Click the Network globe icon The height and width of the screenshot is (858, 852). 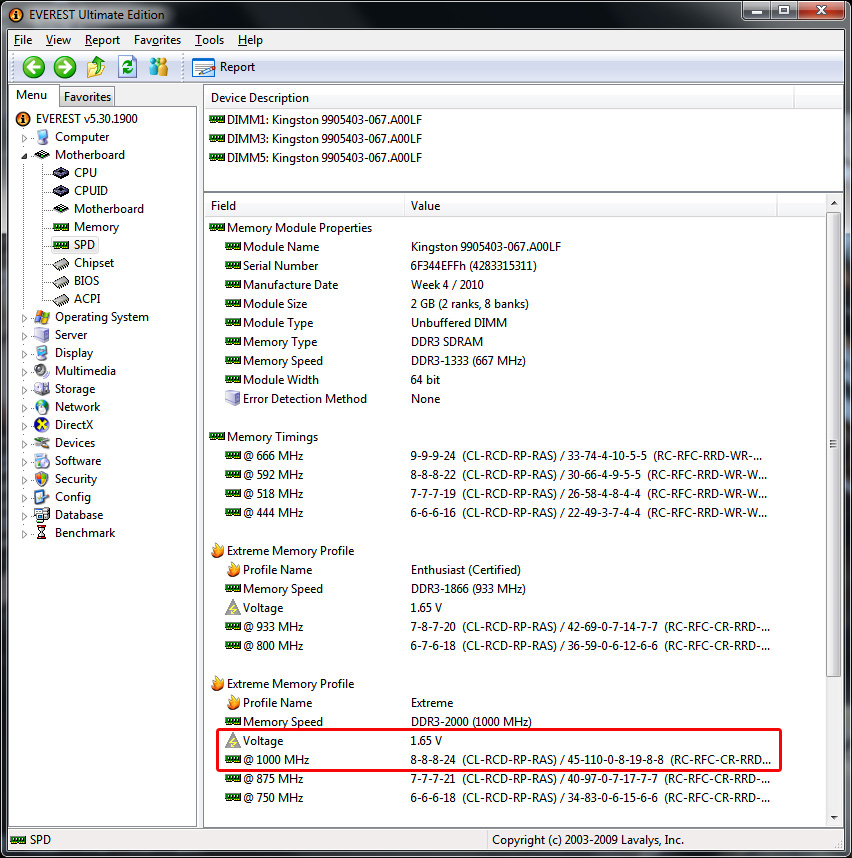point(42,407)
